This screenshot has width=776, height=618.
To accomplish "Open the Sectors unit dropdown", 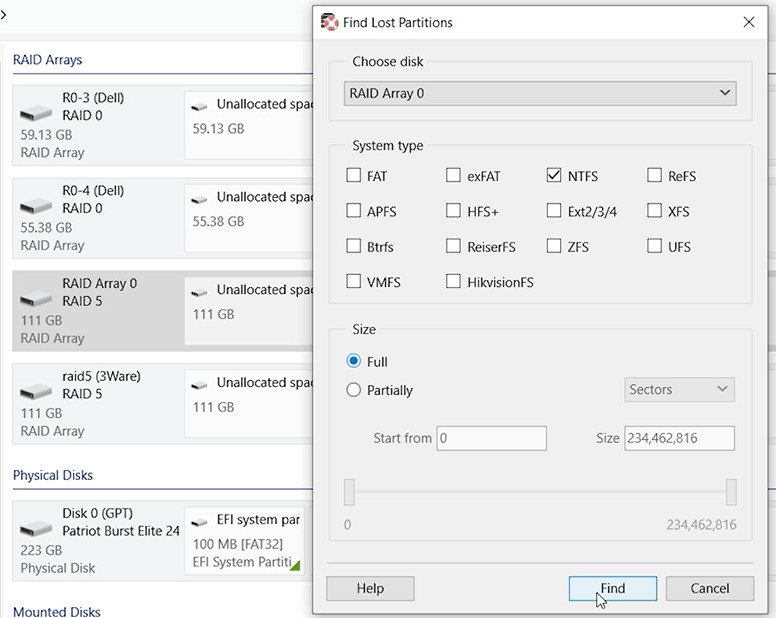I will (679, 389).
